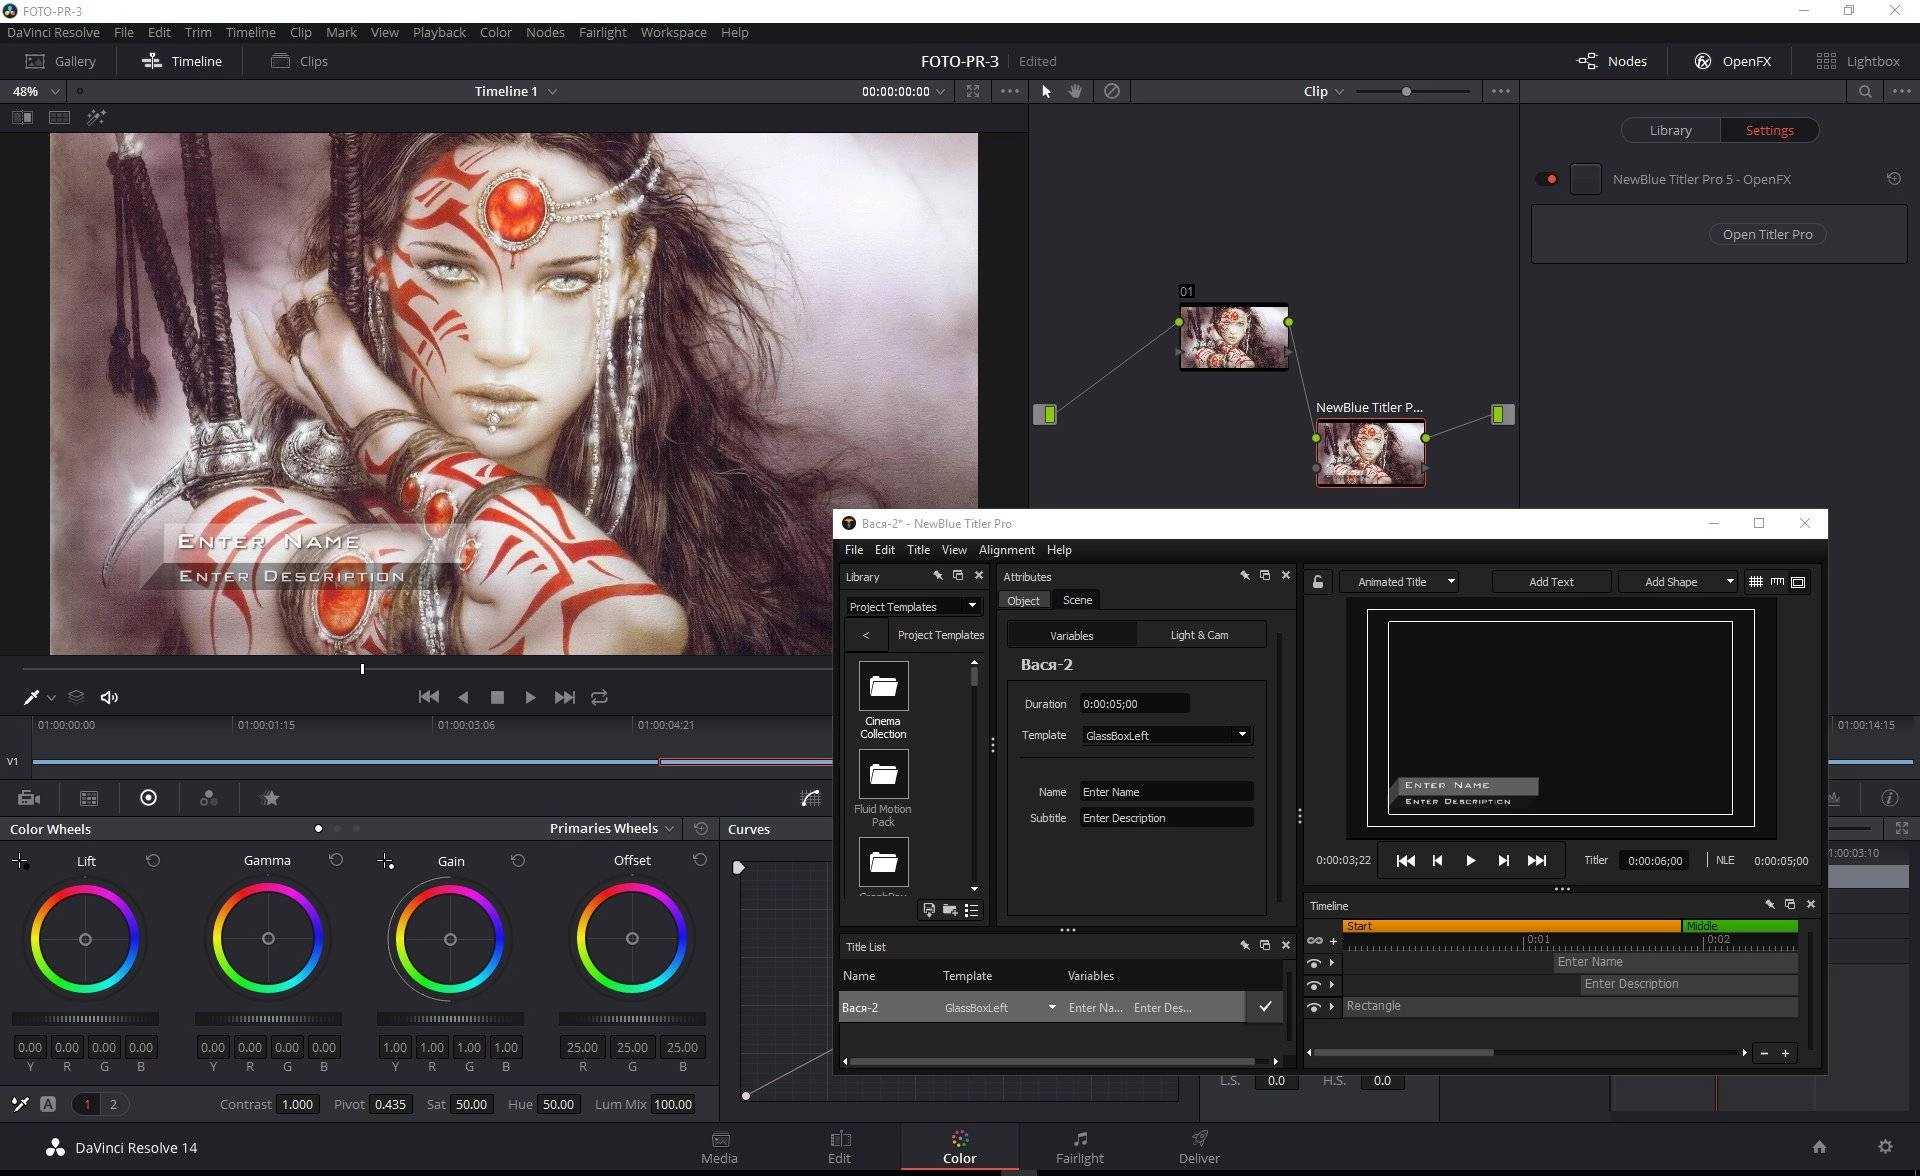Viewport: 1920px width, 1176px height.
Task: Toggle the Вася-2 title checkmark
Action: coord(1265,1007)
